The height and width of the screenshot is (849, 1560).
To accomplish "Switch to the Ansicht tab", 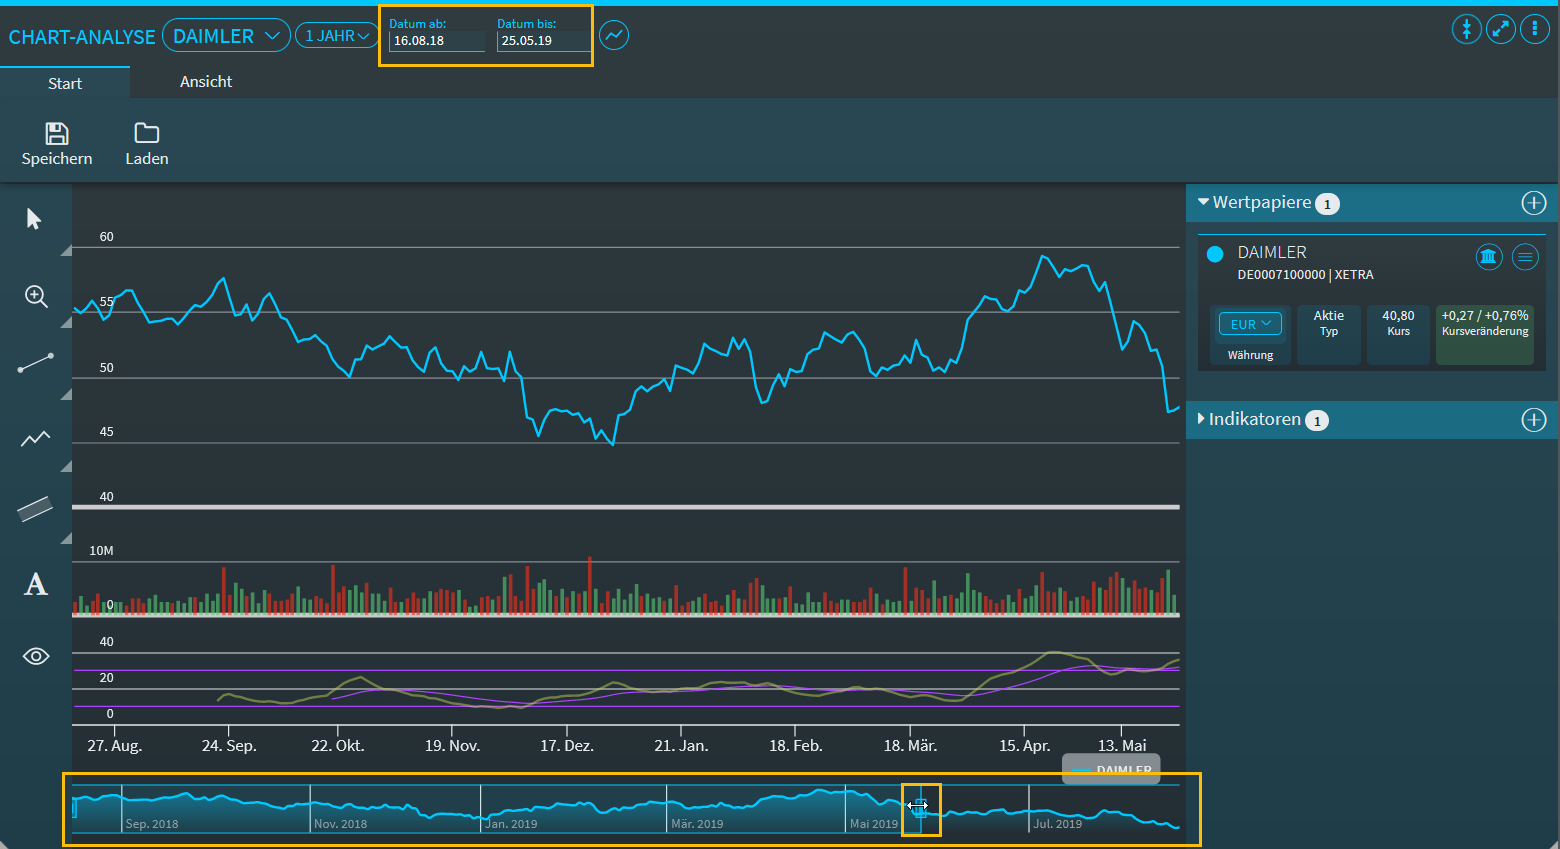I will click(206, 82).
